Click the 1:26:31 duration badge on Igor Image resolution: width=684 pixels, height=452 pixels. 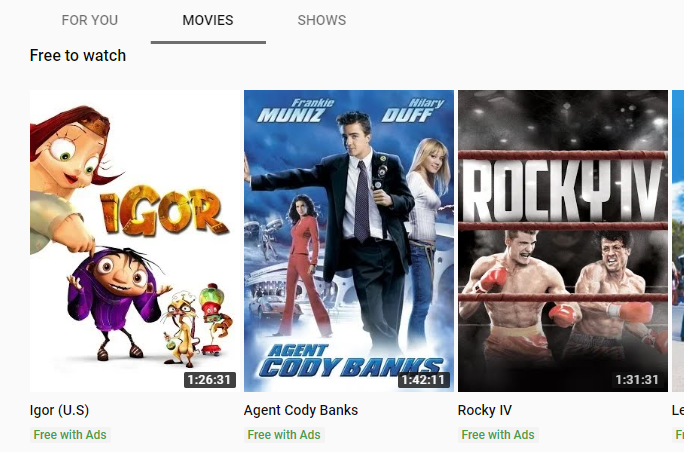tap(209, 380)
